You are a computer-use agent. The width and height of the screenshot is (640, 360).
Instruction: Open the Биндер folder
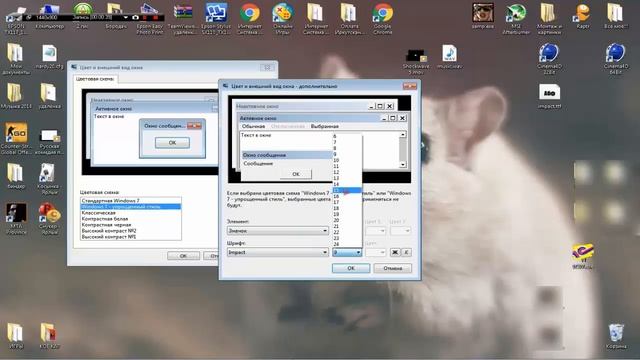pos(16,176)
